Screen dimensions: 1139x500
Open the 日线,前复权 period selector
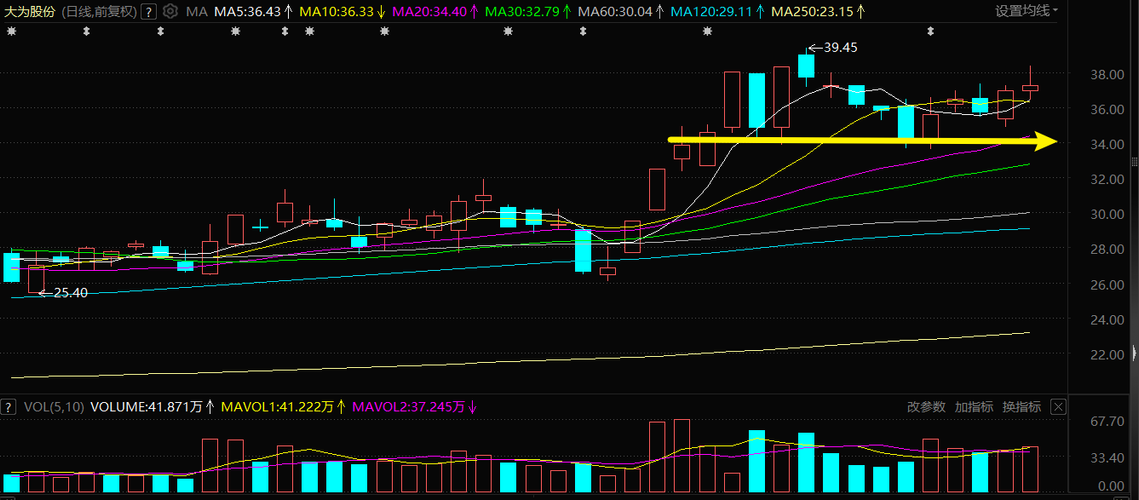pos(97,12)
